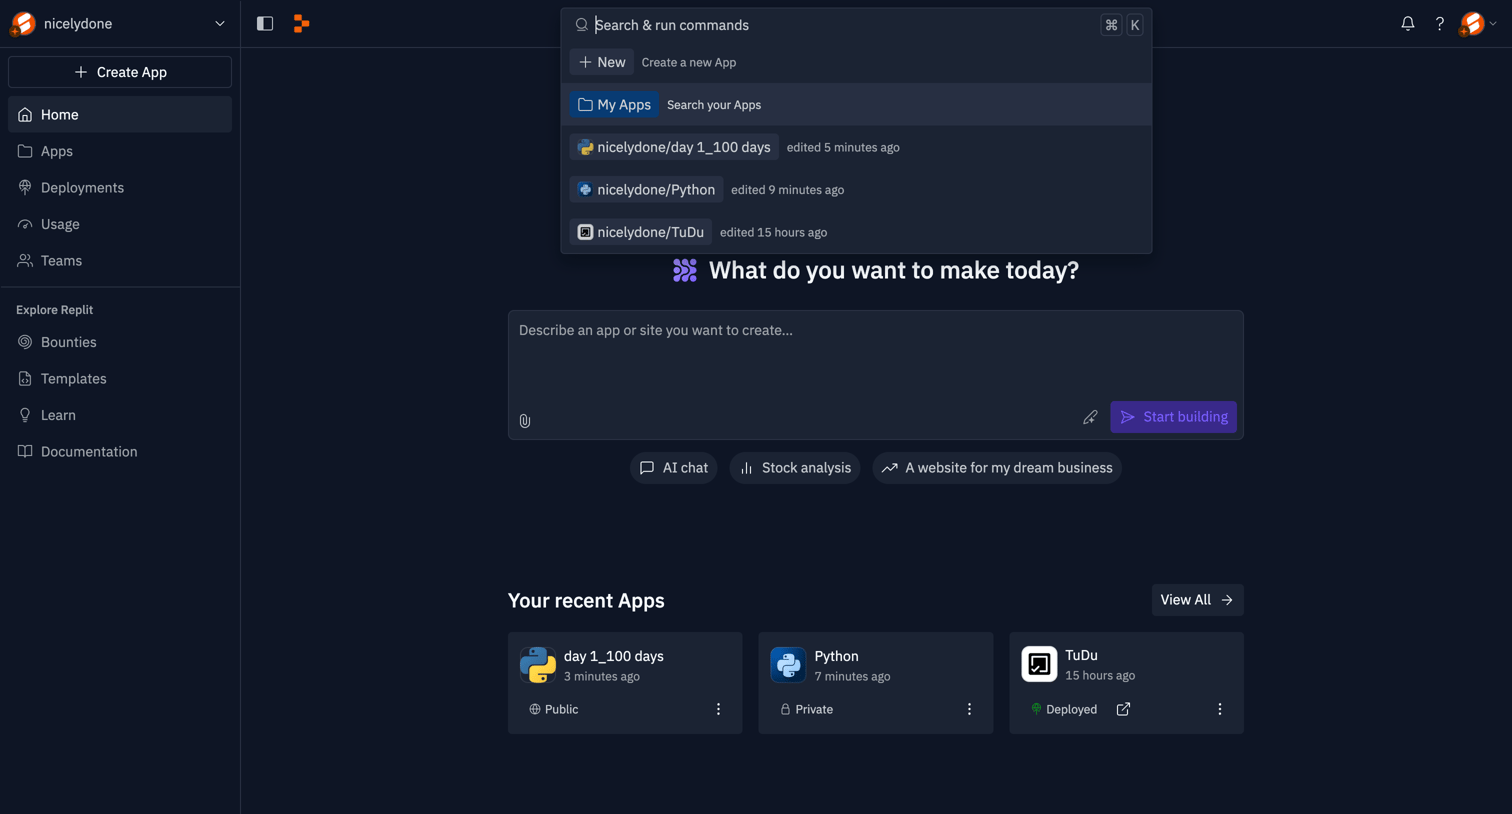This screenshot has height=814, width=1512.
Task: Open nicelydone/Python search result
Action: (856, 190)
